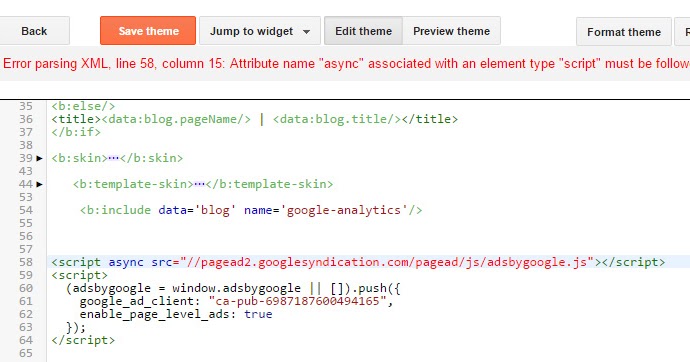690x362 pixels.
Task: Click the folded ellipsis inside the b:skin tag
Action: tap(114, 158)
